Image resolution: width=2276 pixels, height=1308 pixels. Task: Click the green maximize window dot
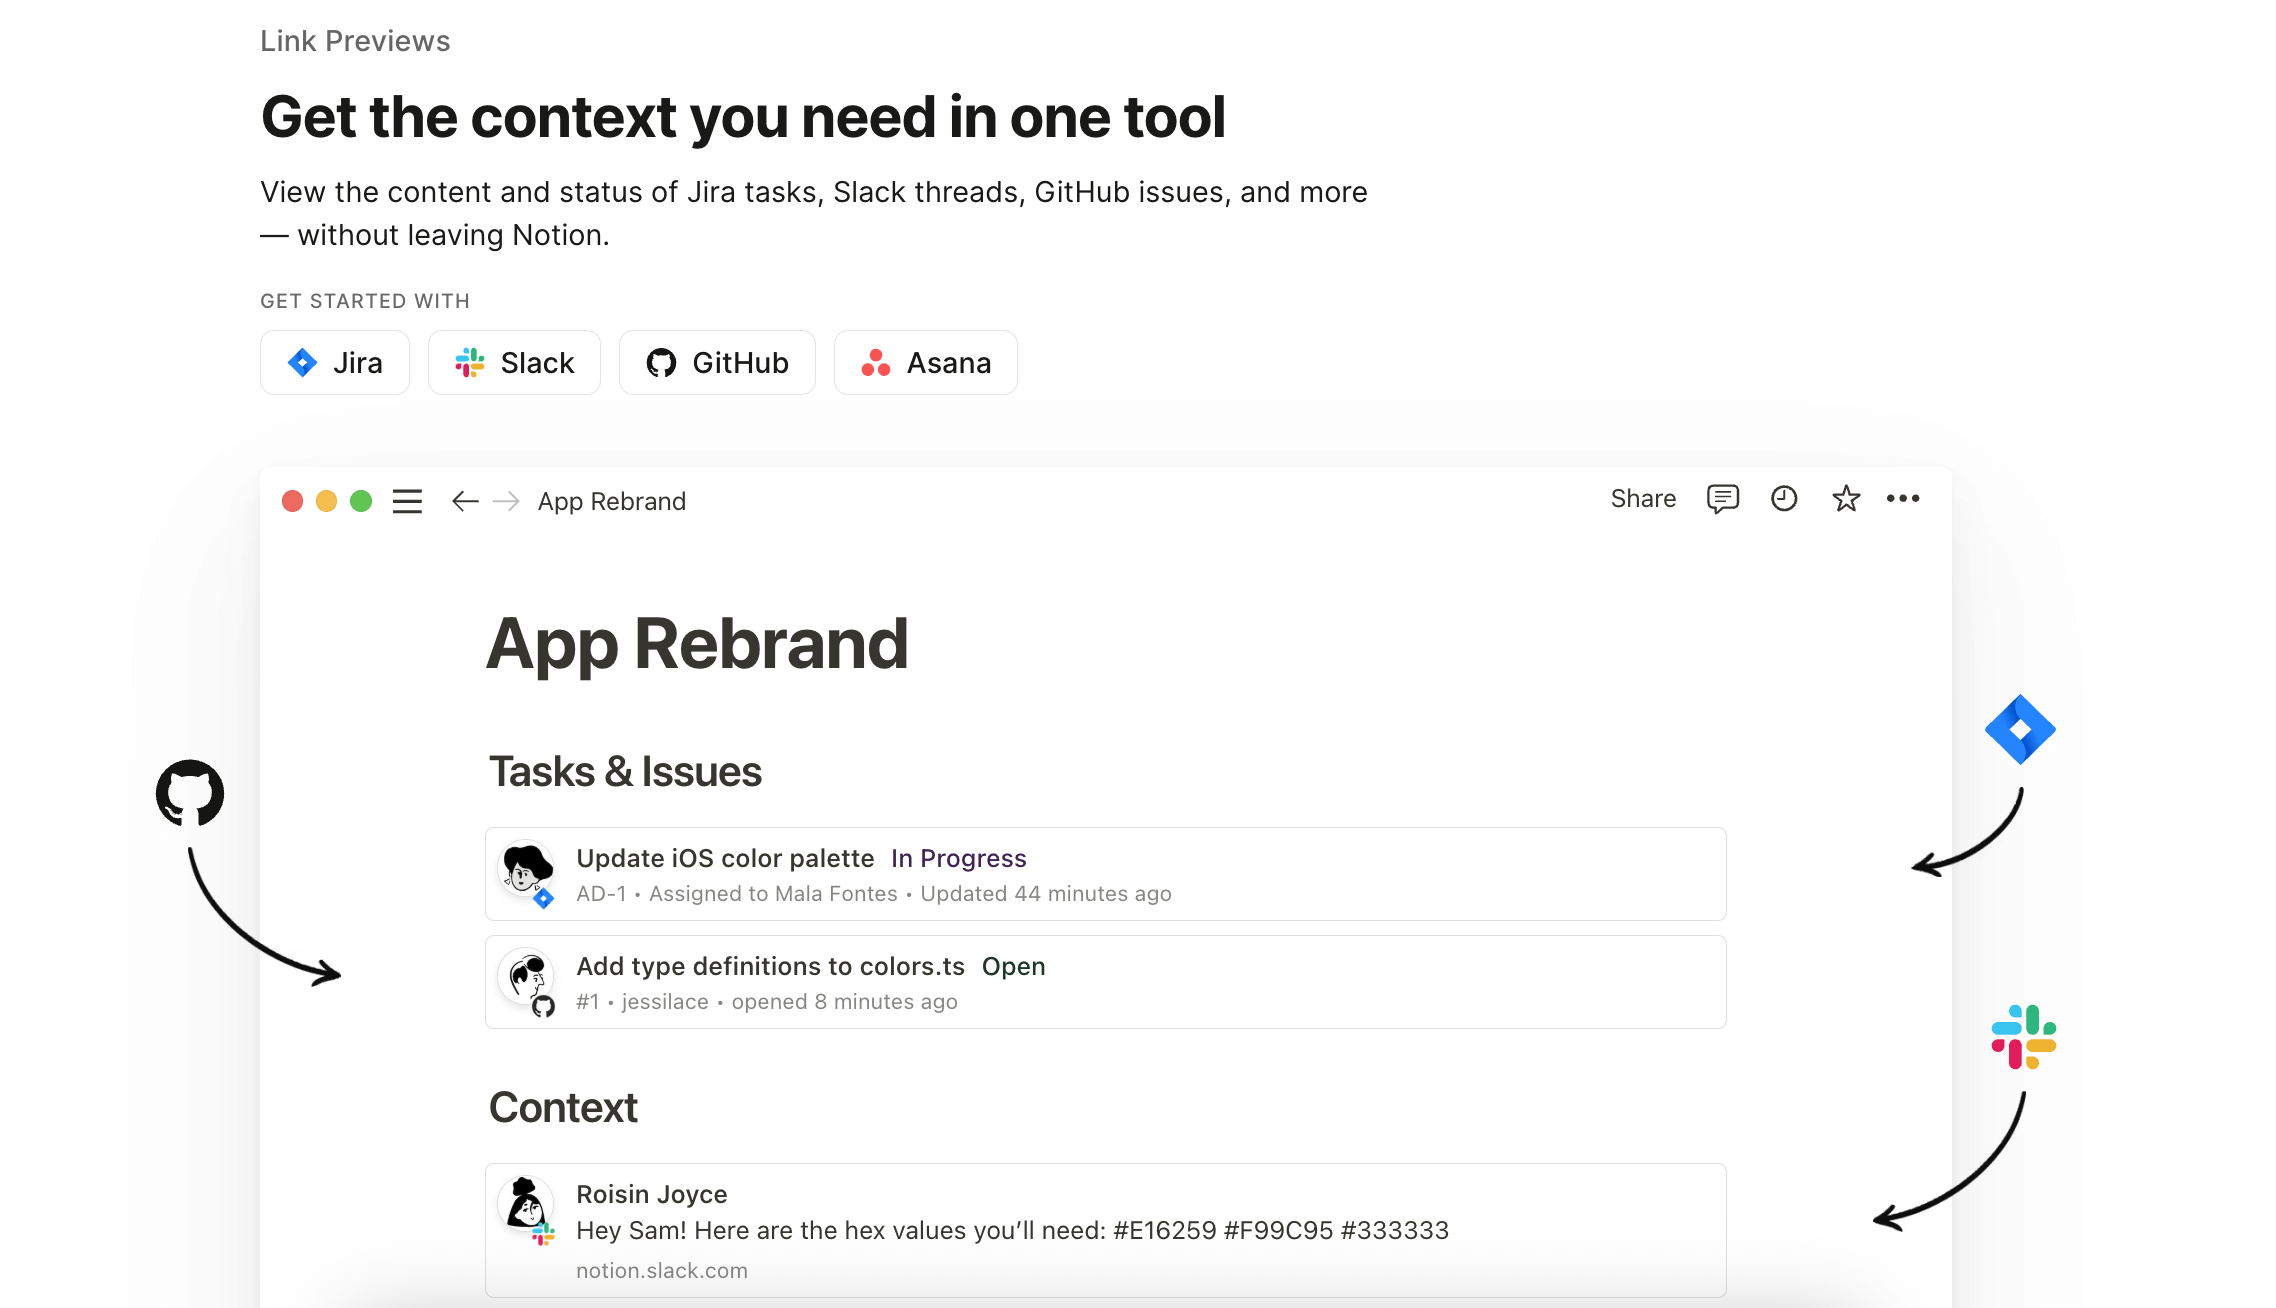tap(361, 501)
